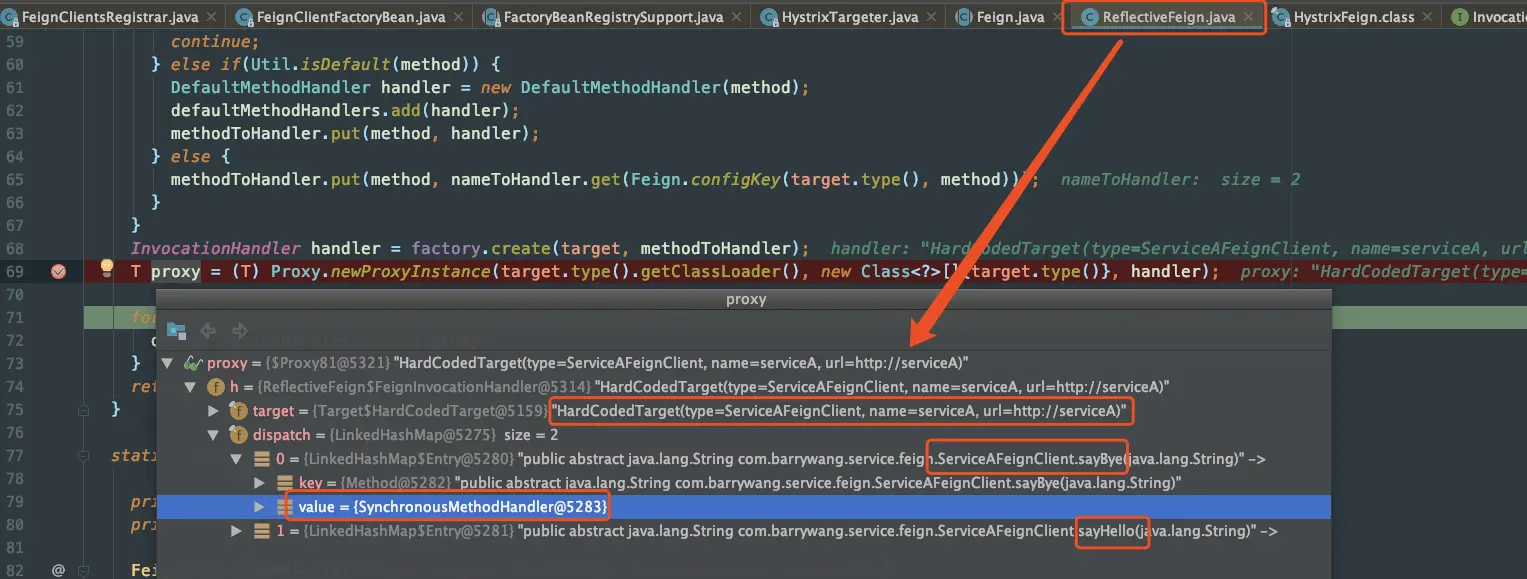The height and width of the screenshot is (579, 1527).
Task: Select the dispatch = {LinkedHashMap@5275} row
Action: (x=743, y=435)
